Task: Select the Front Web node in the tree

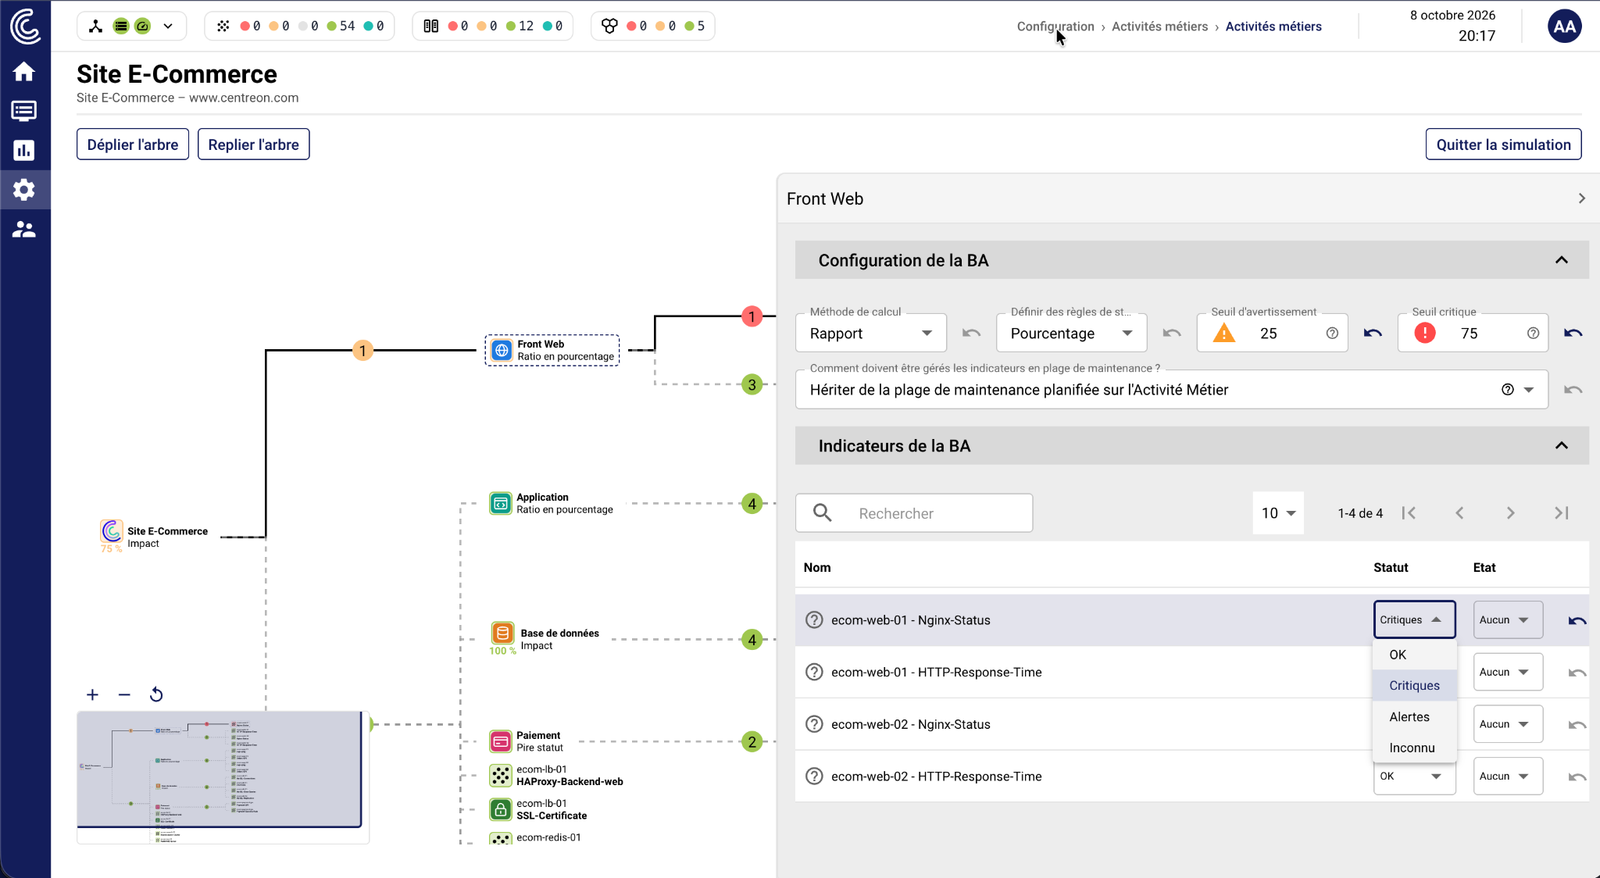Action: point(552,350)
